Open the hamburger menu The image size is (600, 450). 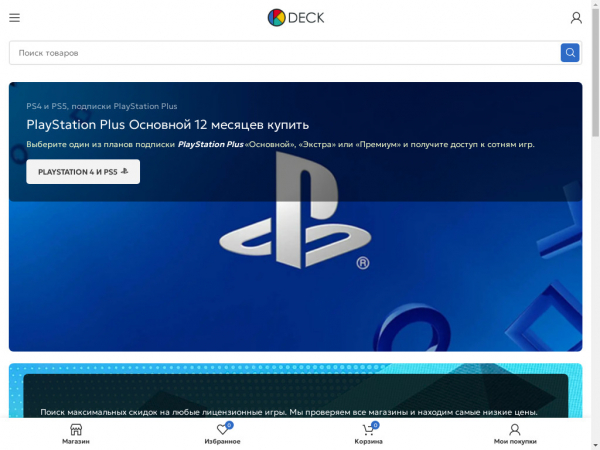(14, 17)
